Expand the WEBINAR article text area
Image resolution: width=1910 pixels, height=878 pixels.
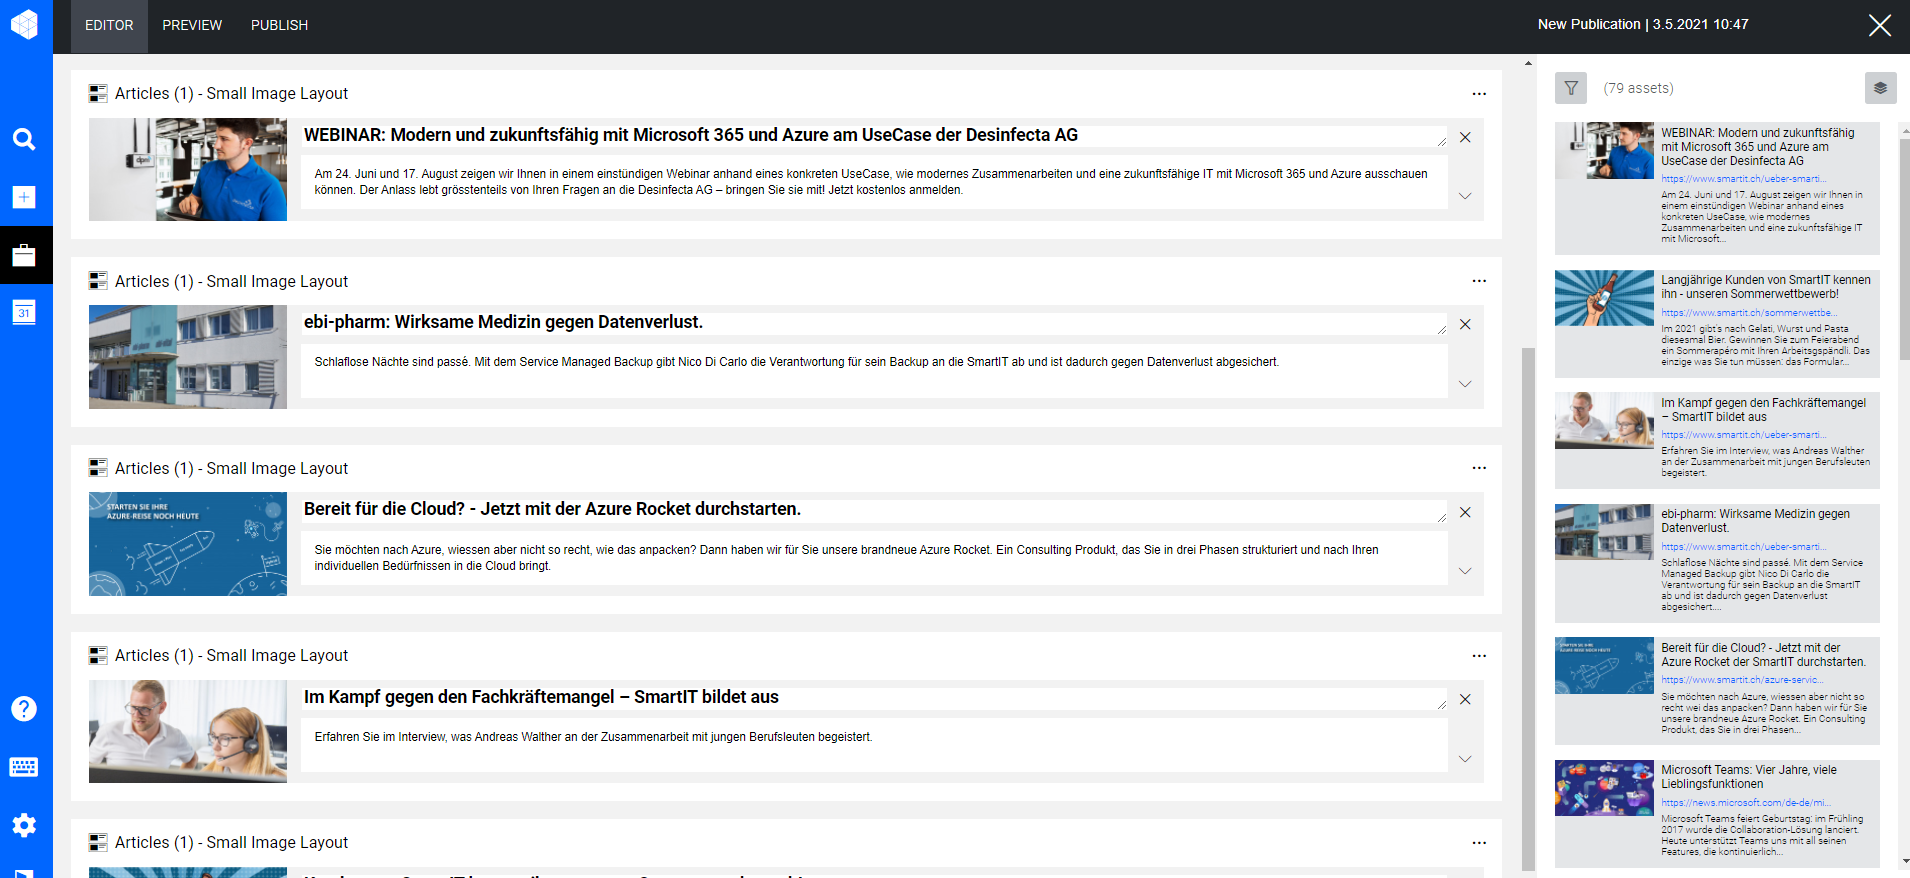[1465, 196]
